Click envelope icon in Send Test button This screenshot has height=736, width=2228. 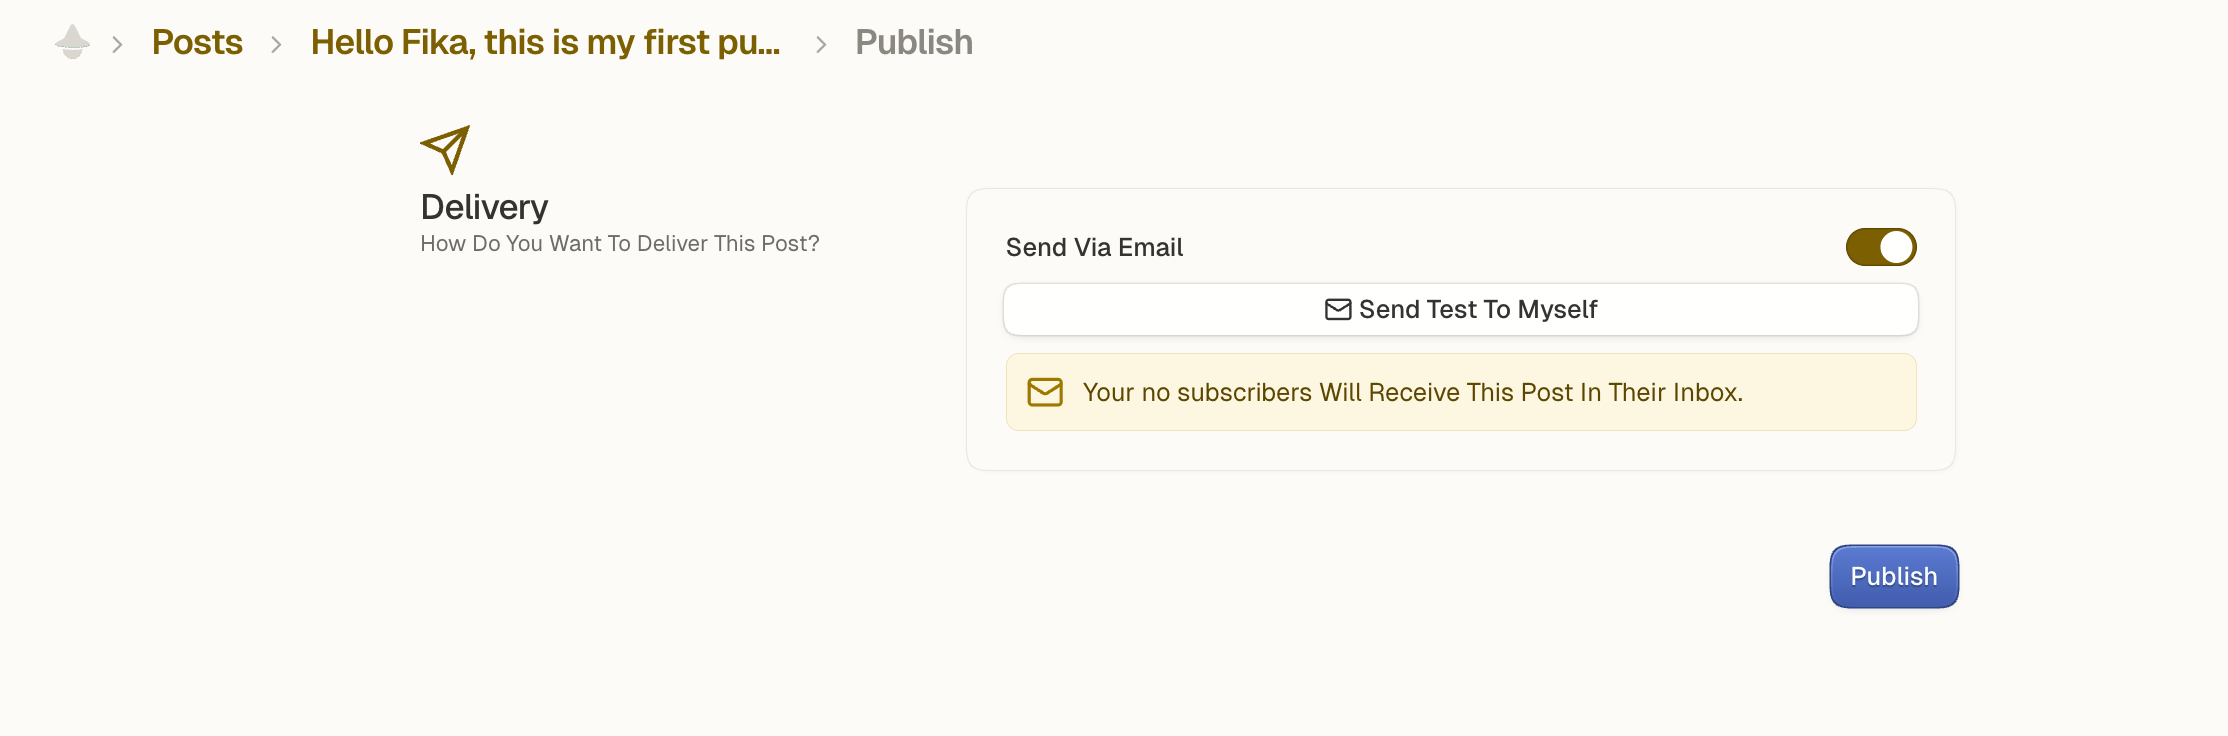tap(1337, 309)
